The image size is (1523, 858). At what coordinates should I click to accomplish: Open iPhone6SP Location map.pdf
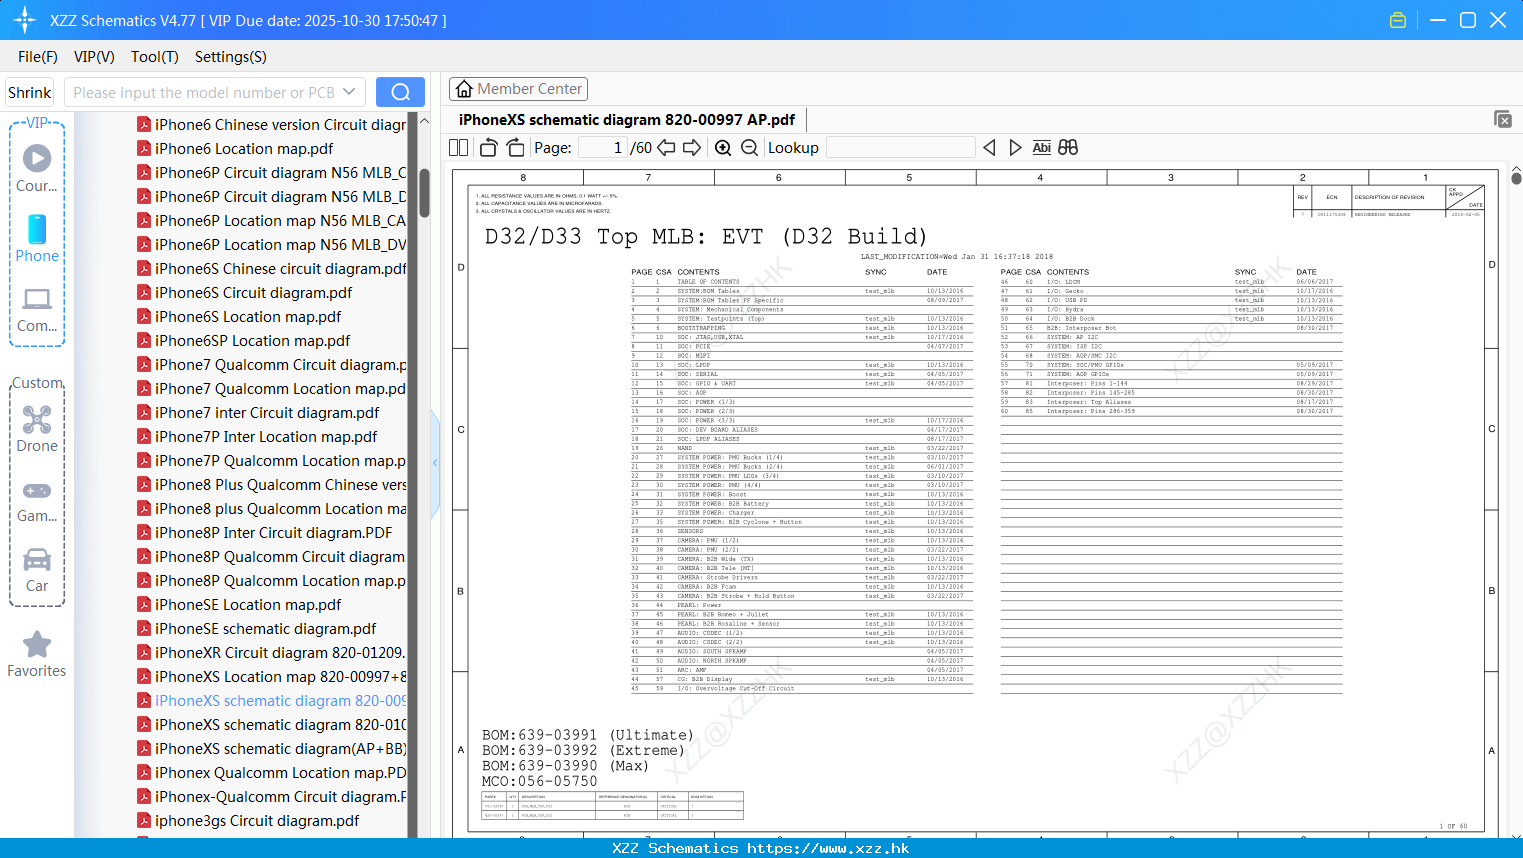pos(252,341)
